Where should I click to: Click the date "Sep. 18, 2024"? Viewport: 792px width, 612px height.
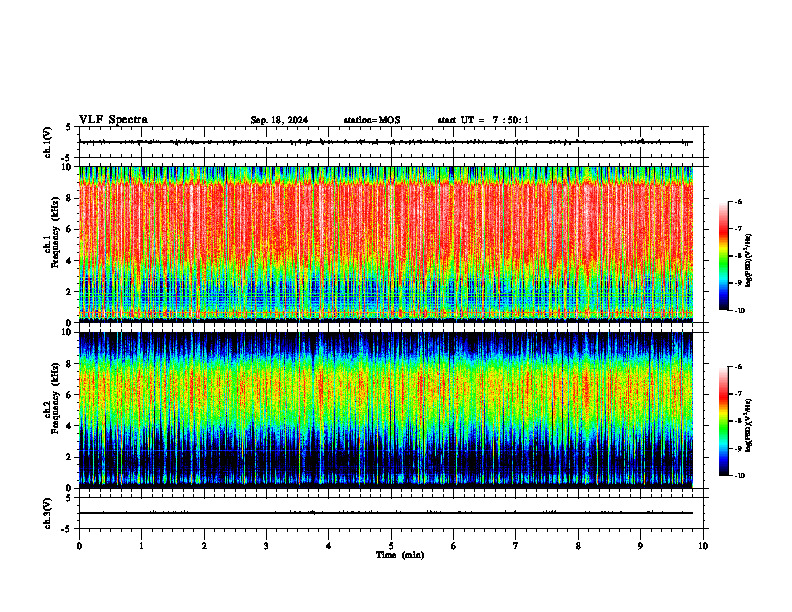coord(279,120)
